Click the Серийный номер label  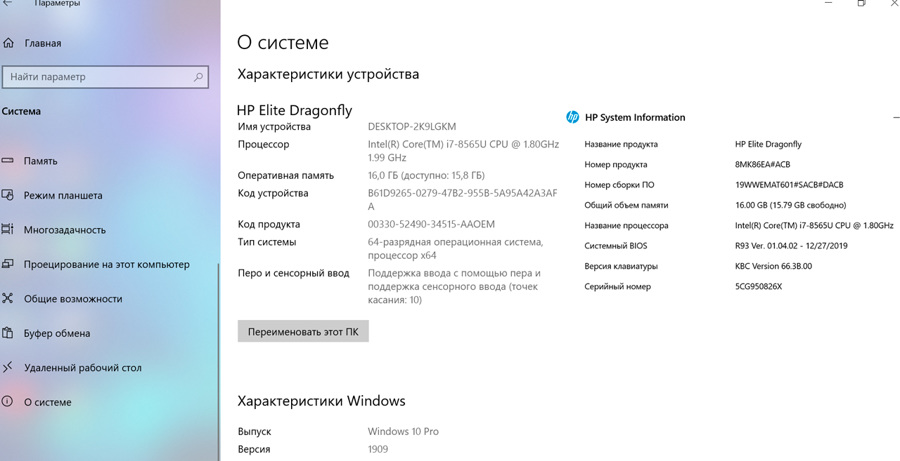tap(618, 286)
